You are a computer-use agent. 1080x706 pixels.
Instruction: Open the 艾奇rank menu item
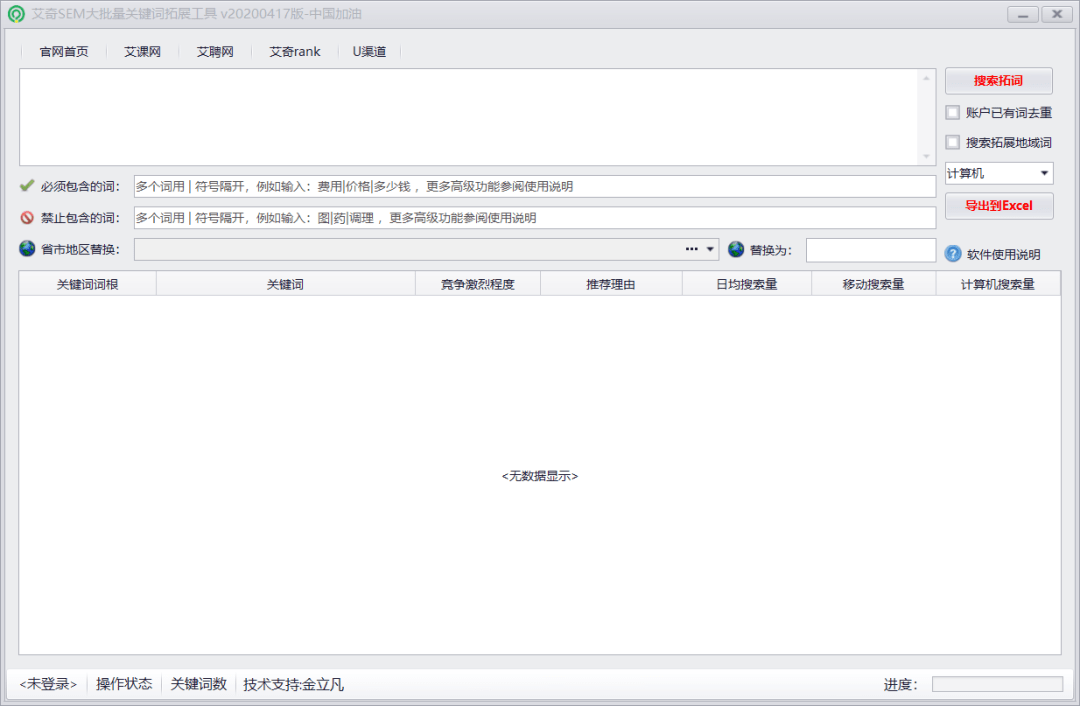click(295, 52)
